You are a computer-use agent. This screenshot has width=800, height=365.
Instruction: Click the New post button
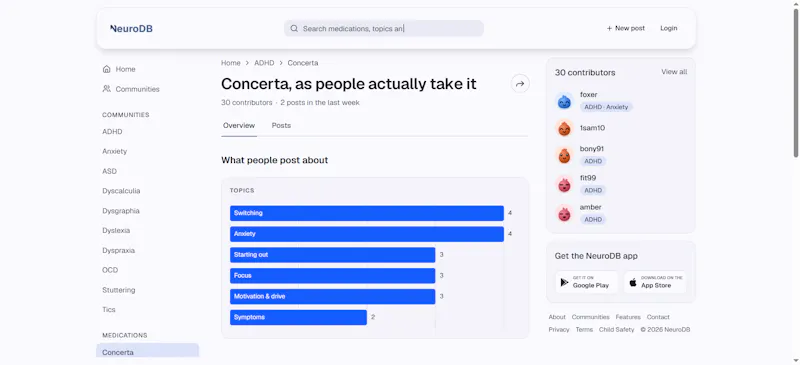(626, 29)
